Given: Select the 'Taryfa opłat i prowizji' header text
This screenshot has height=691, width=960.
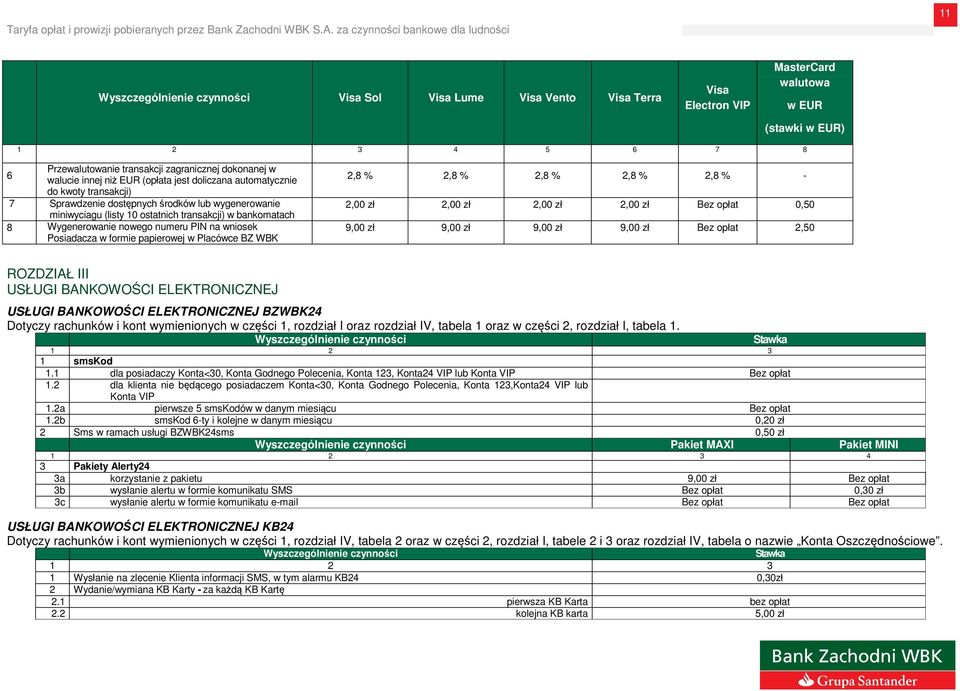Looking at the screenshot, I should coord(258,29).
